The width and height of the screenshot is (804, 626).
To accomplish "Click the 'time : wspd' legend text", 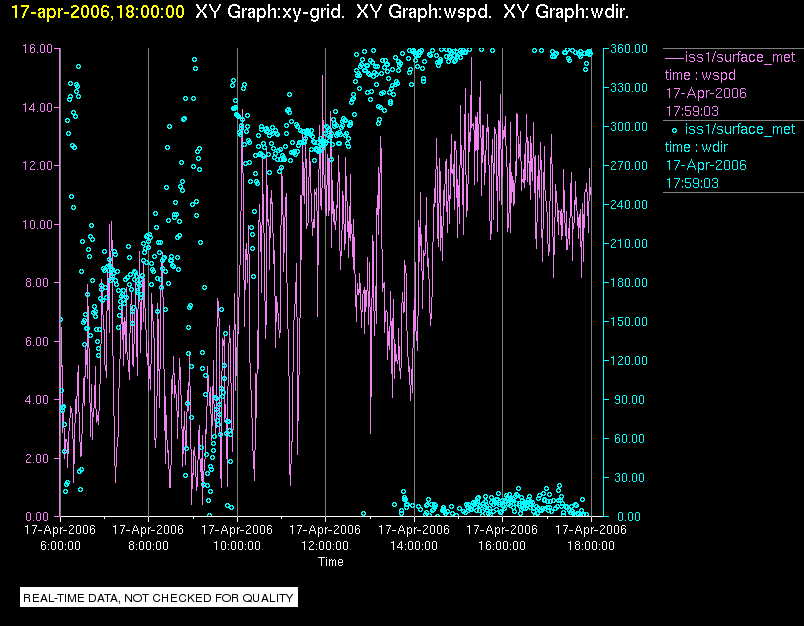I will tap(700, 75).
